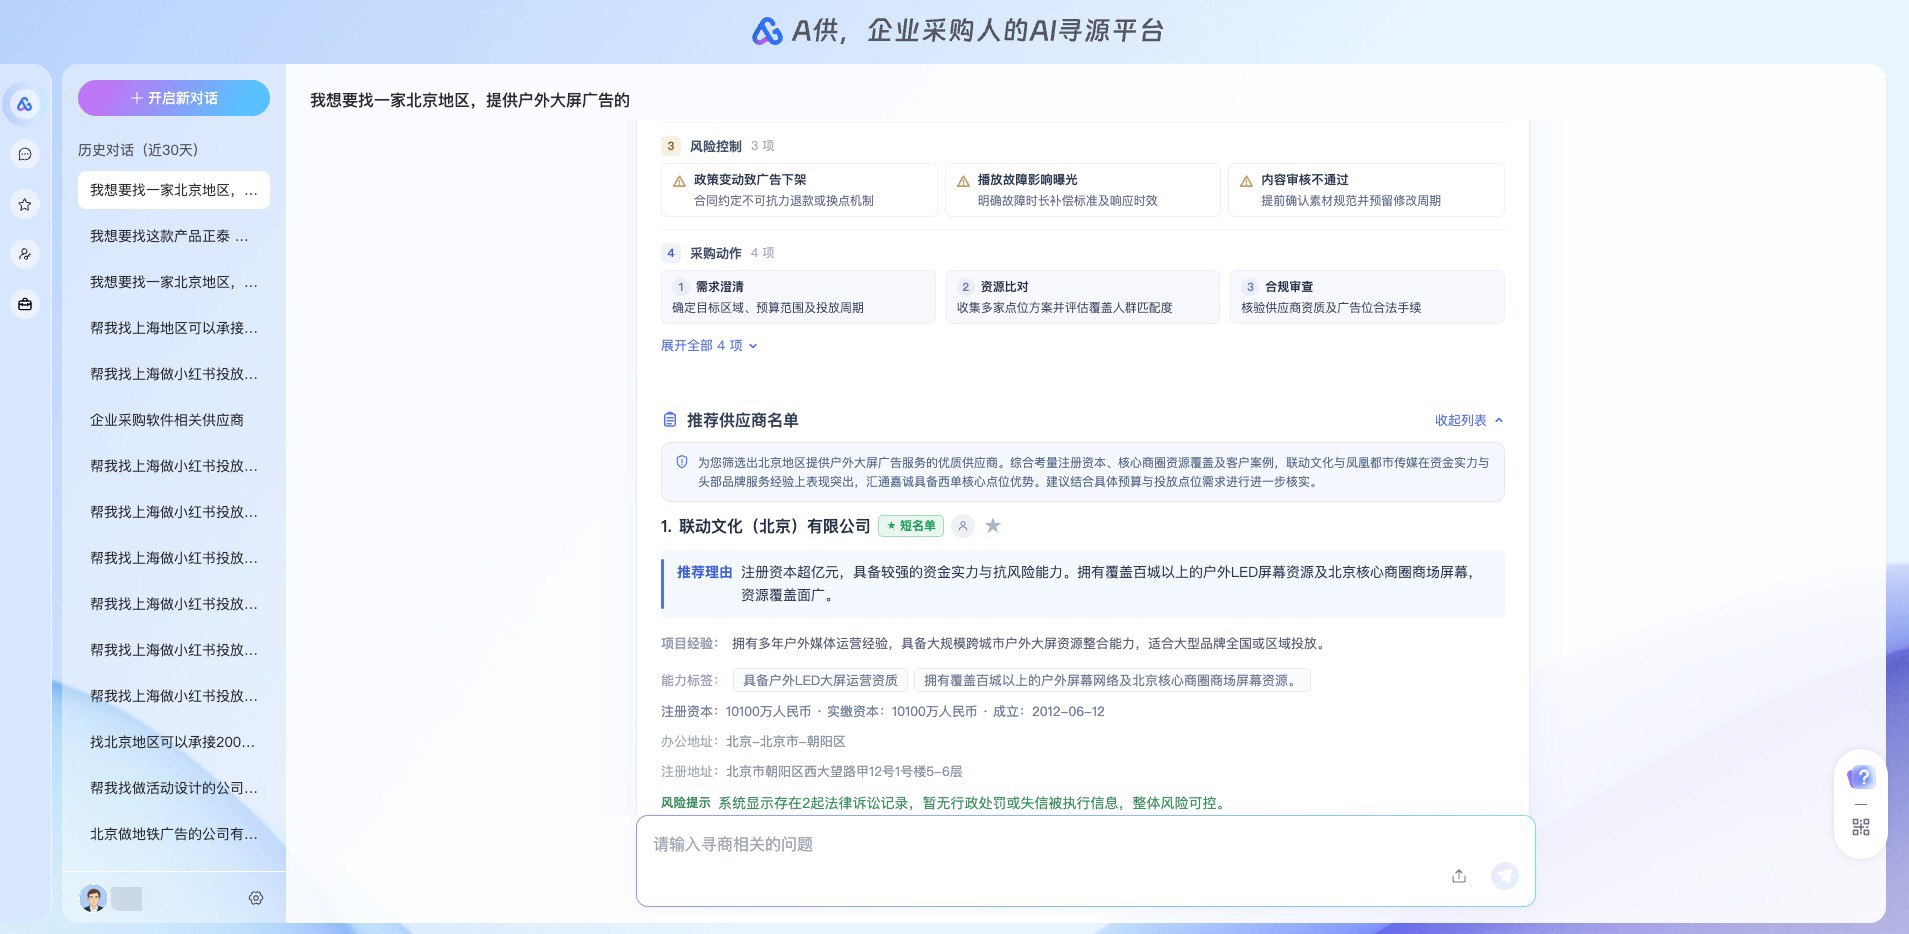Click the 注册地址 address line
The height and width of the screenshot is (934, 1909).
[811, 771]
